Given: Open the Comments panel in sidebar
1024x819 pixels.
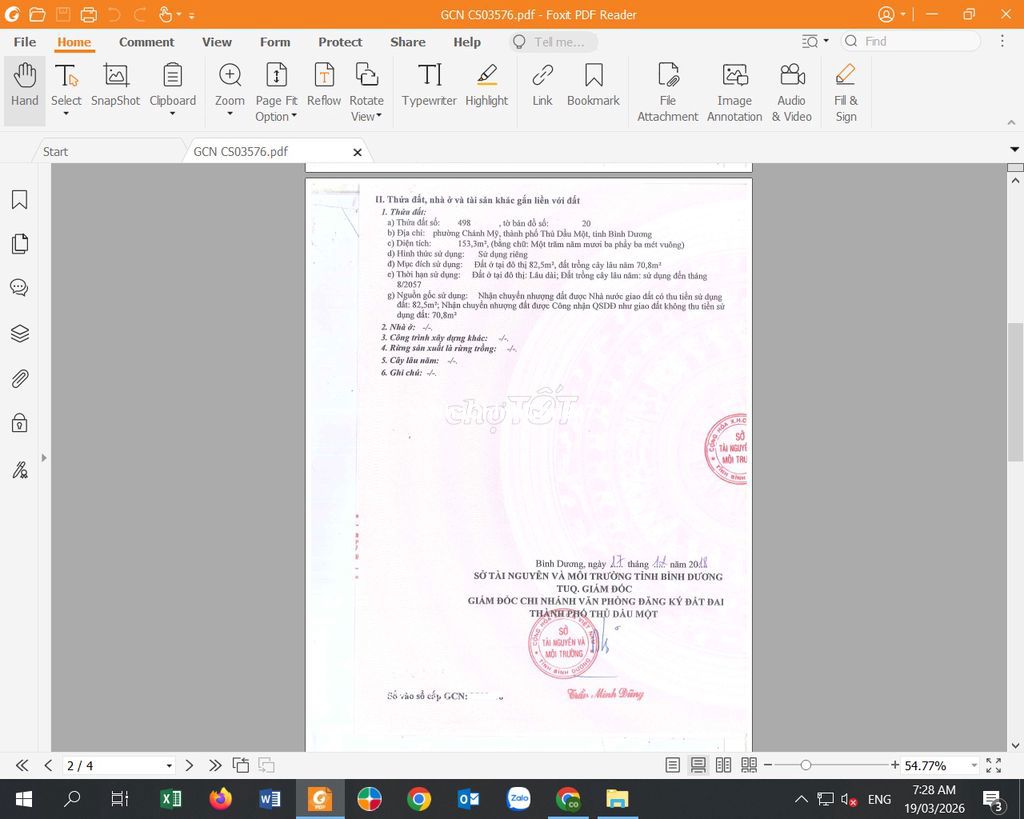Looking at the screenshot, I should [19, 288].
